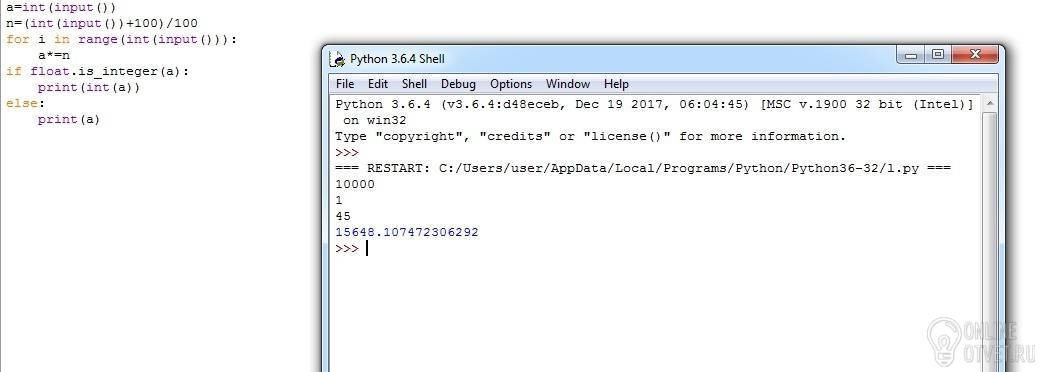
Task: Minimize the Python Shell window
Action: tap(911, 56)
